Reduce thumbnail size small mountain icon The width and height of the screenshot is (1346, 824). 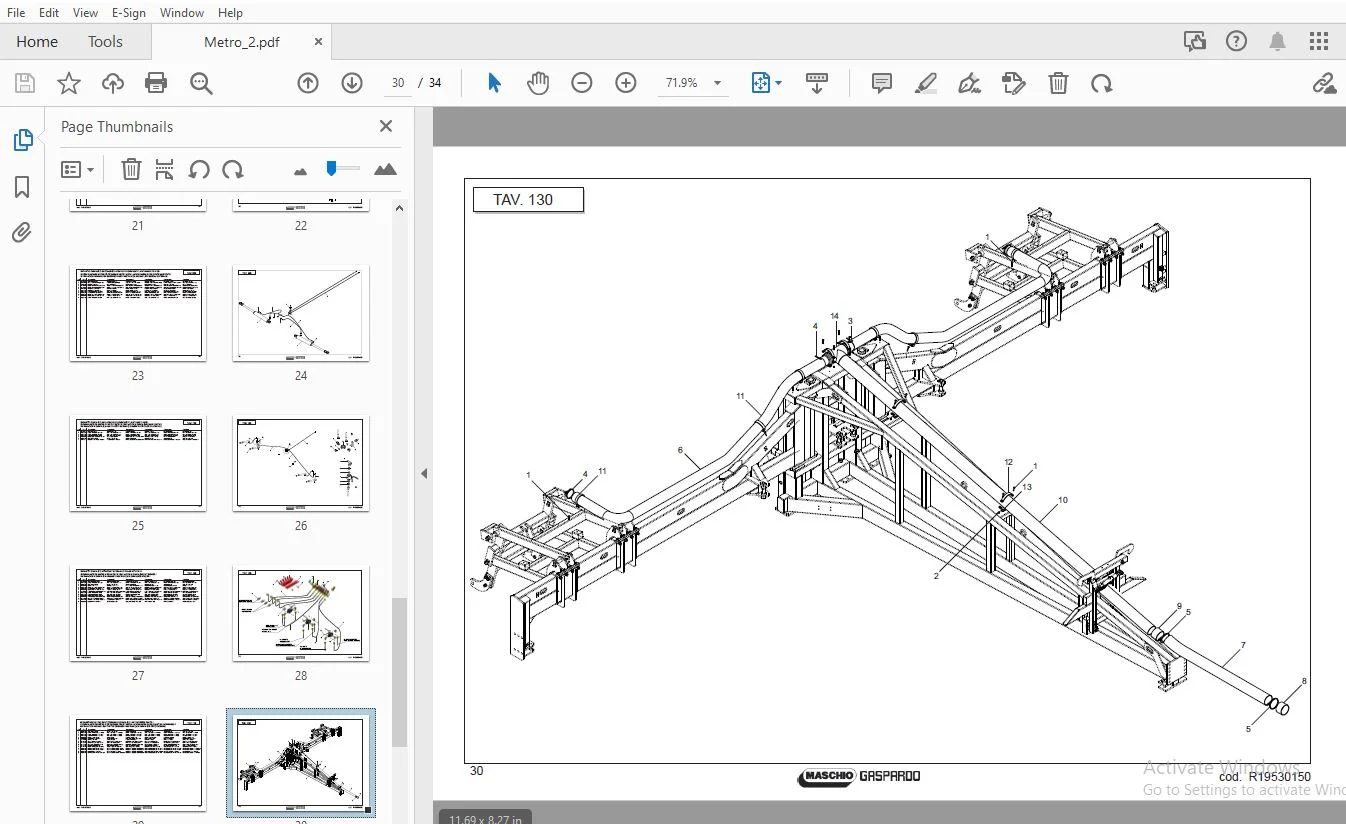pyautogui.click(x=300, y=171)
